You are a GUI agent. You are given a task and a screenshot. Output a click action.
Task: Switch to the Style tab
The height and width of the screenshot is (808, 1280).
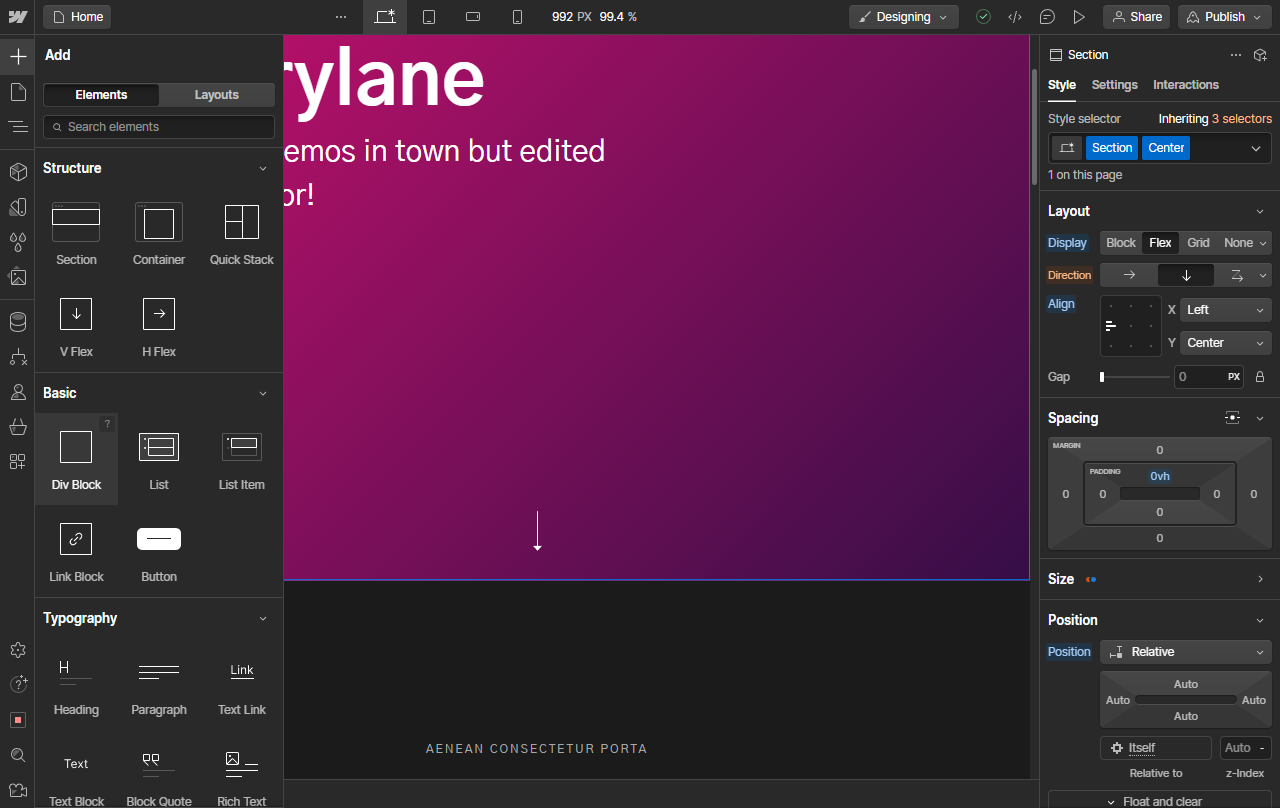pyautogui.click(x=1062, y=85)
